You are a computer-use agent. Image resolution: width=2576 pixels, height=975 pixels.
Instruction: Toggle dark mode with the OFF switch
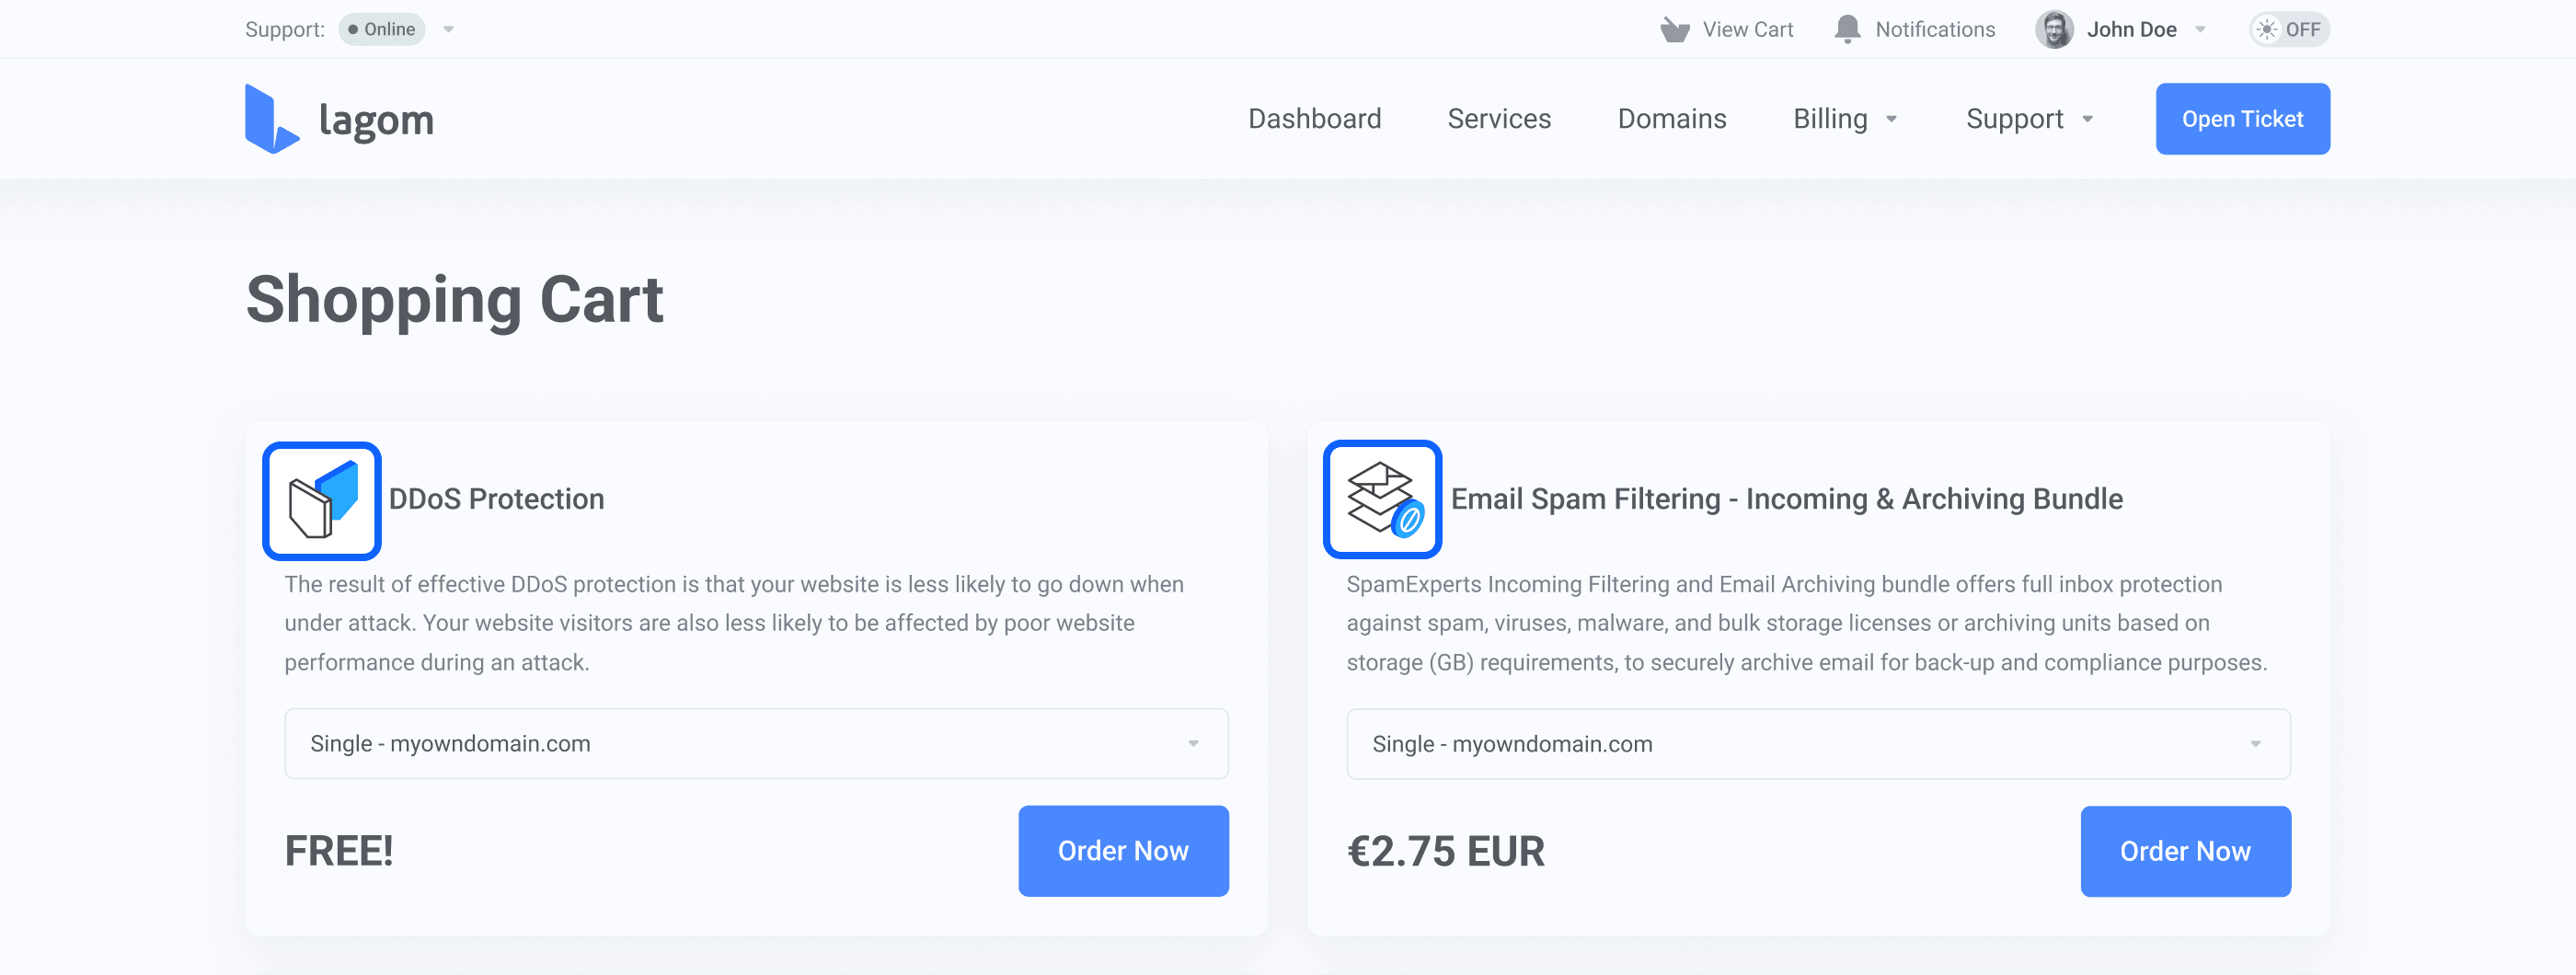pos(2289,29)
